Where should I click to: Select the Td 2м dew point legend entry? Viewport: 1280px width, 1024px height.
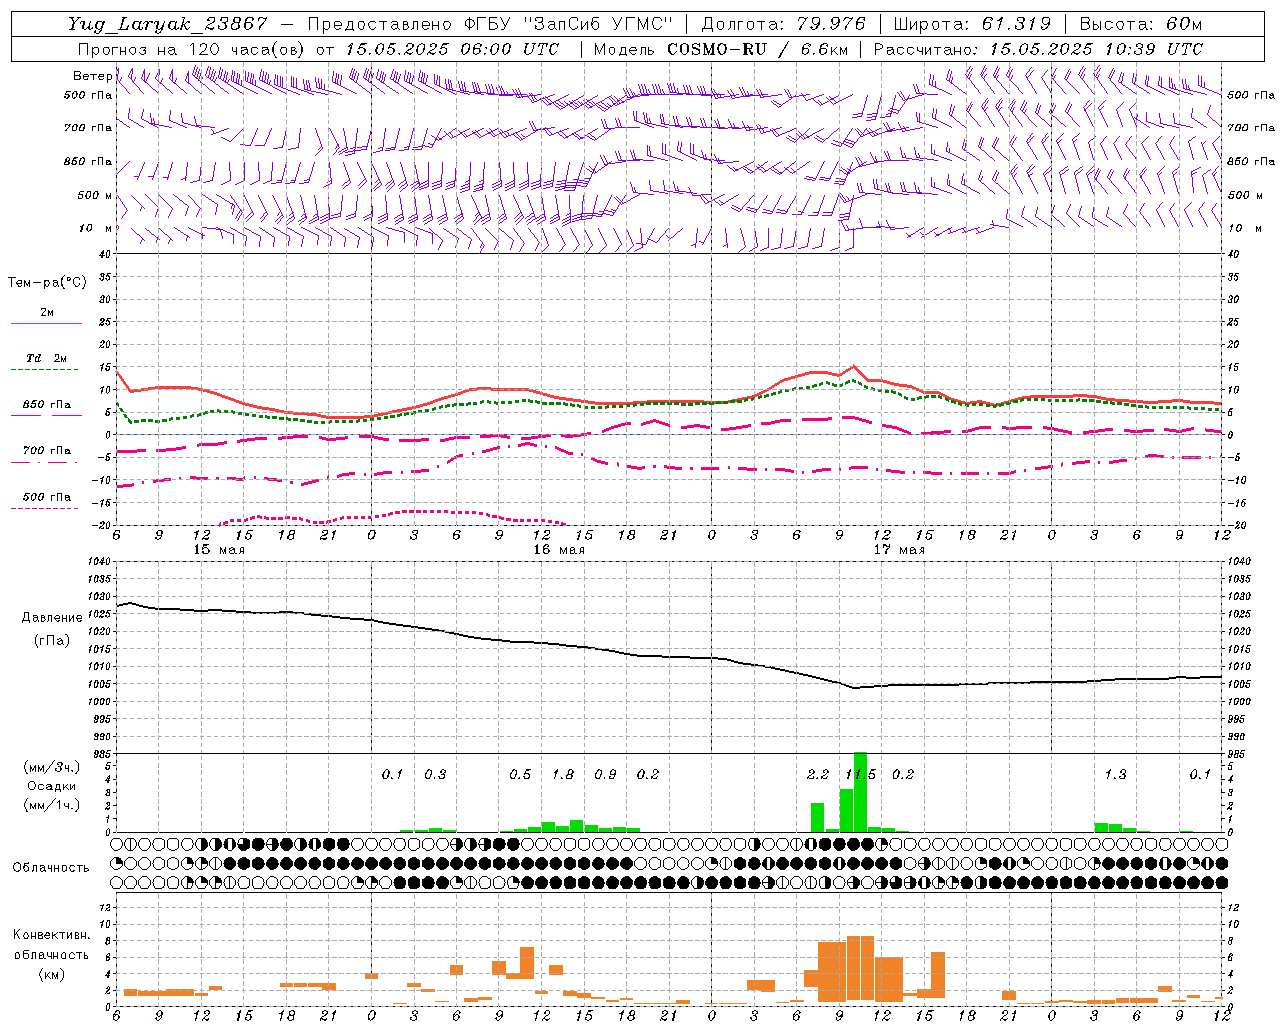coord(47,358)
